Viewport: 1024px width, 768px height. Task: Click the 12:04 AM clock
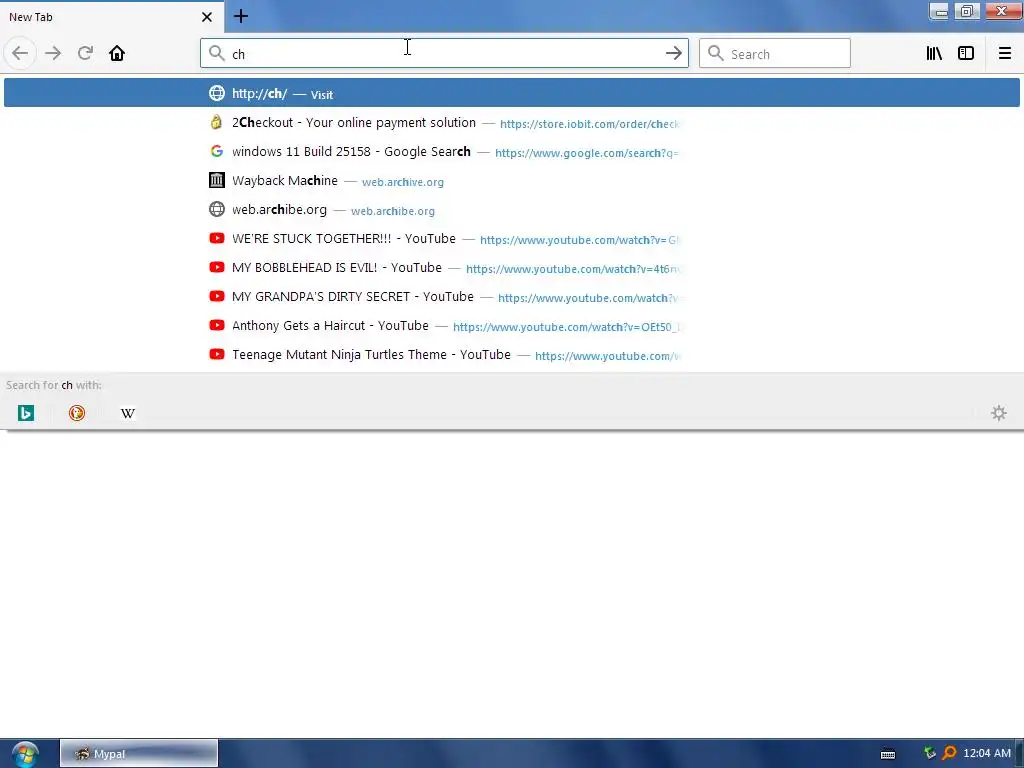987,753
